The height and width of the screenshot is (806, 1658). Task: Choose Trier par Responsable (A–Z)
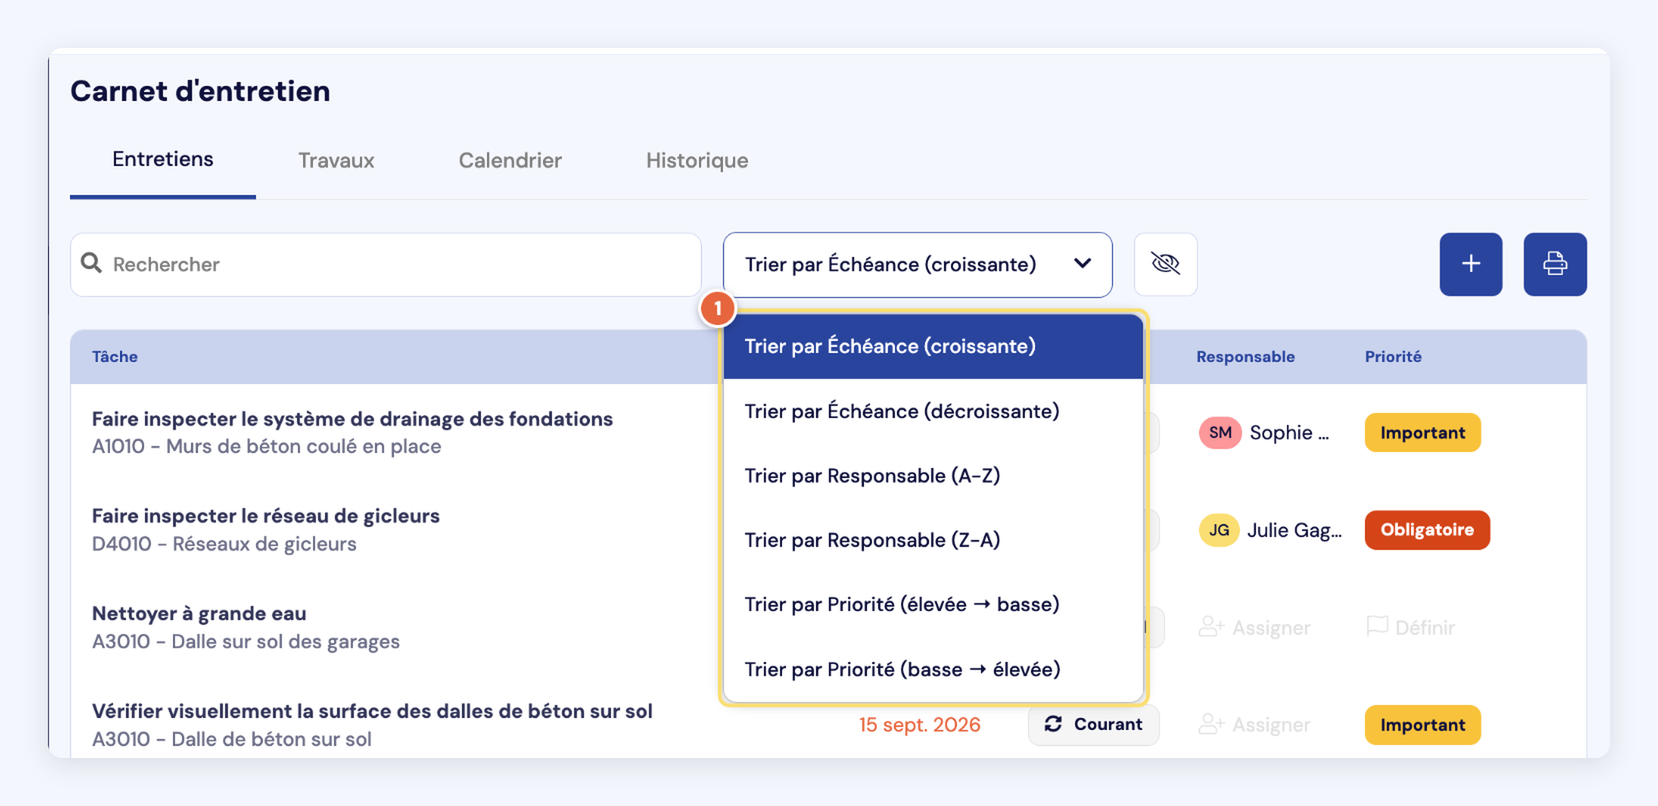tap(933, 475)
